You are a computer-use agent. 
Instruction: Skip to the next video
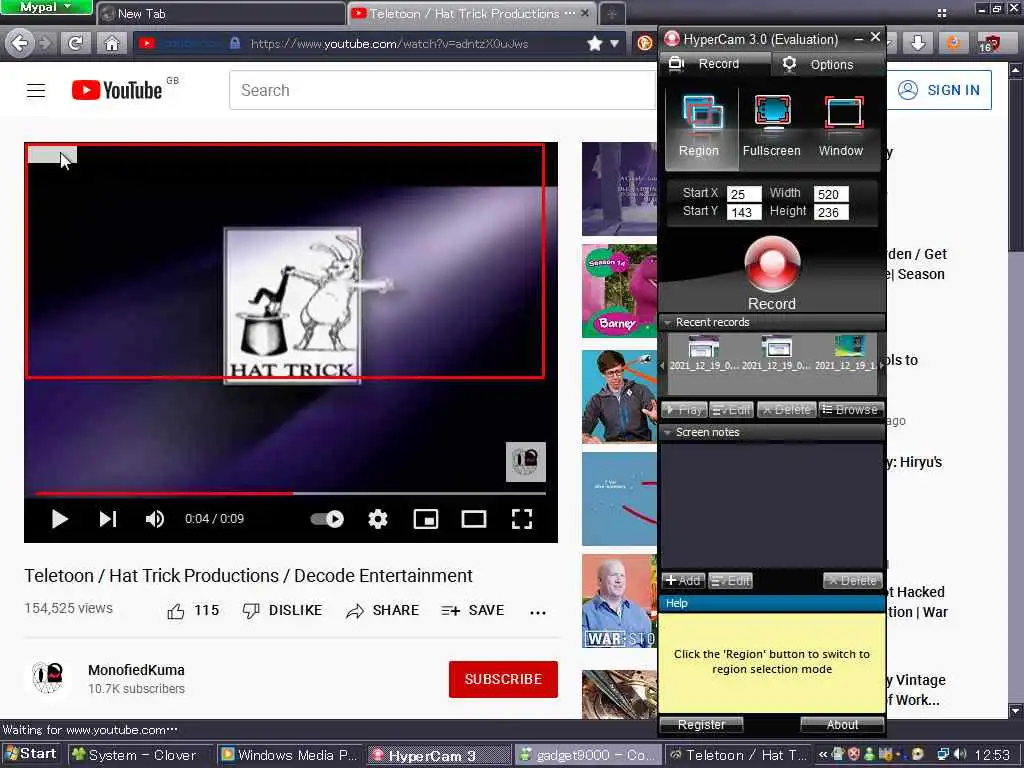(108, 519)
